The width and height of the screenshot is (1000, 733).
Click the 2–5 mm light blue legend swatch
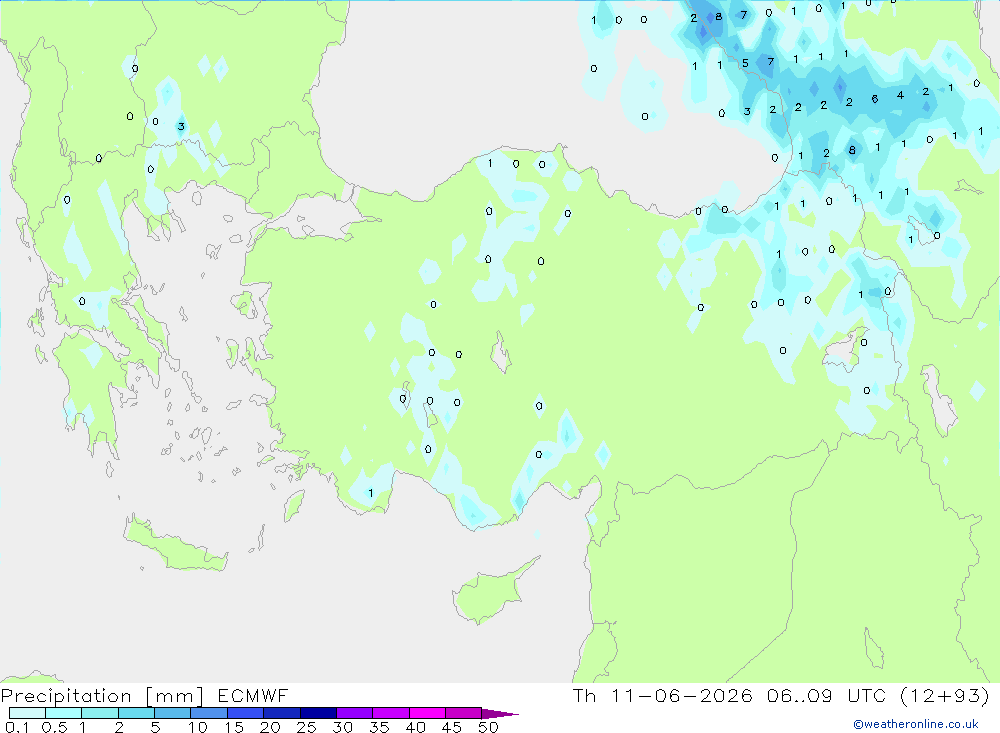[136, 713]
